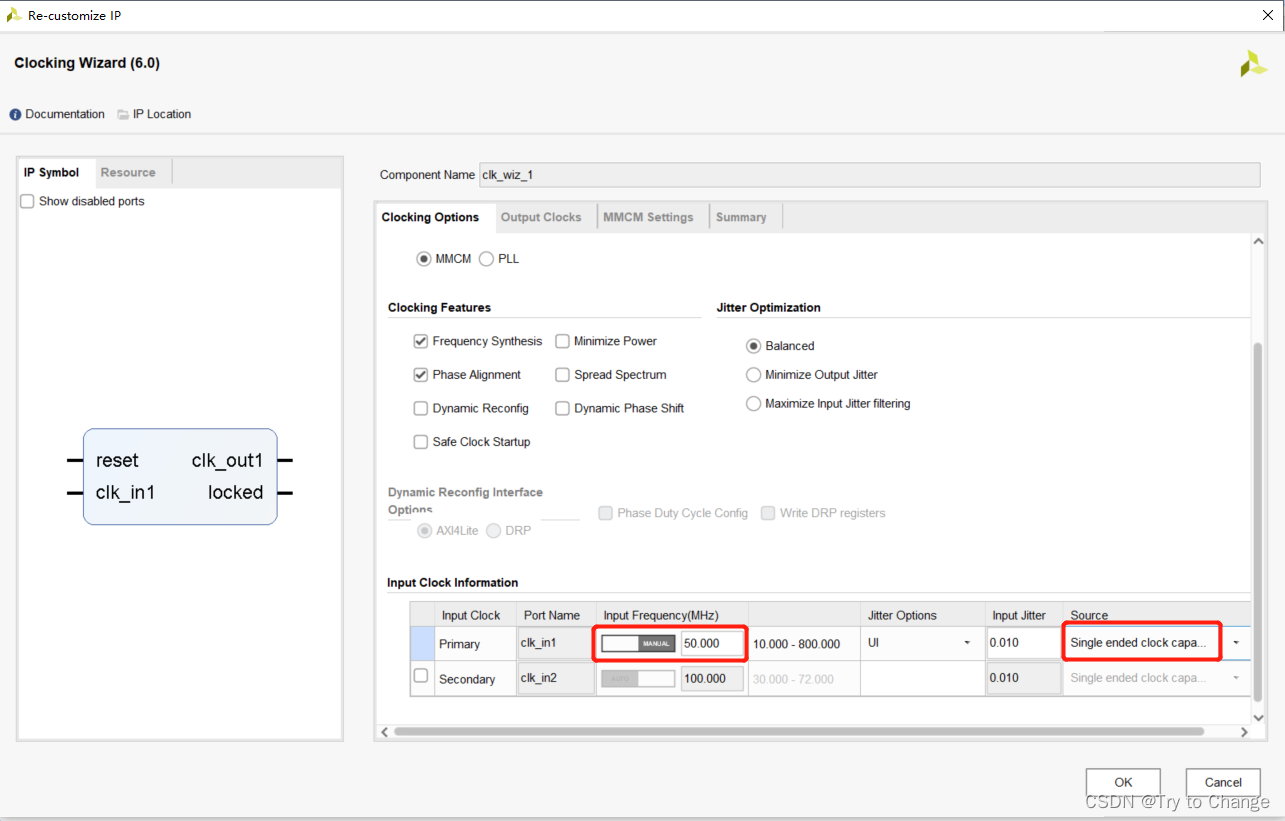Image resolution: width=1285 pixels, height=821 pixels.
Task: Select Minimize Output Jitter optimization
Action: point(752,375)
